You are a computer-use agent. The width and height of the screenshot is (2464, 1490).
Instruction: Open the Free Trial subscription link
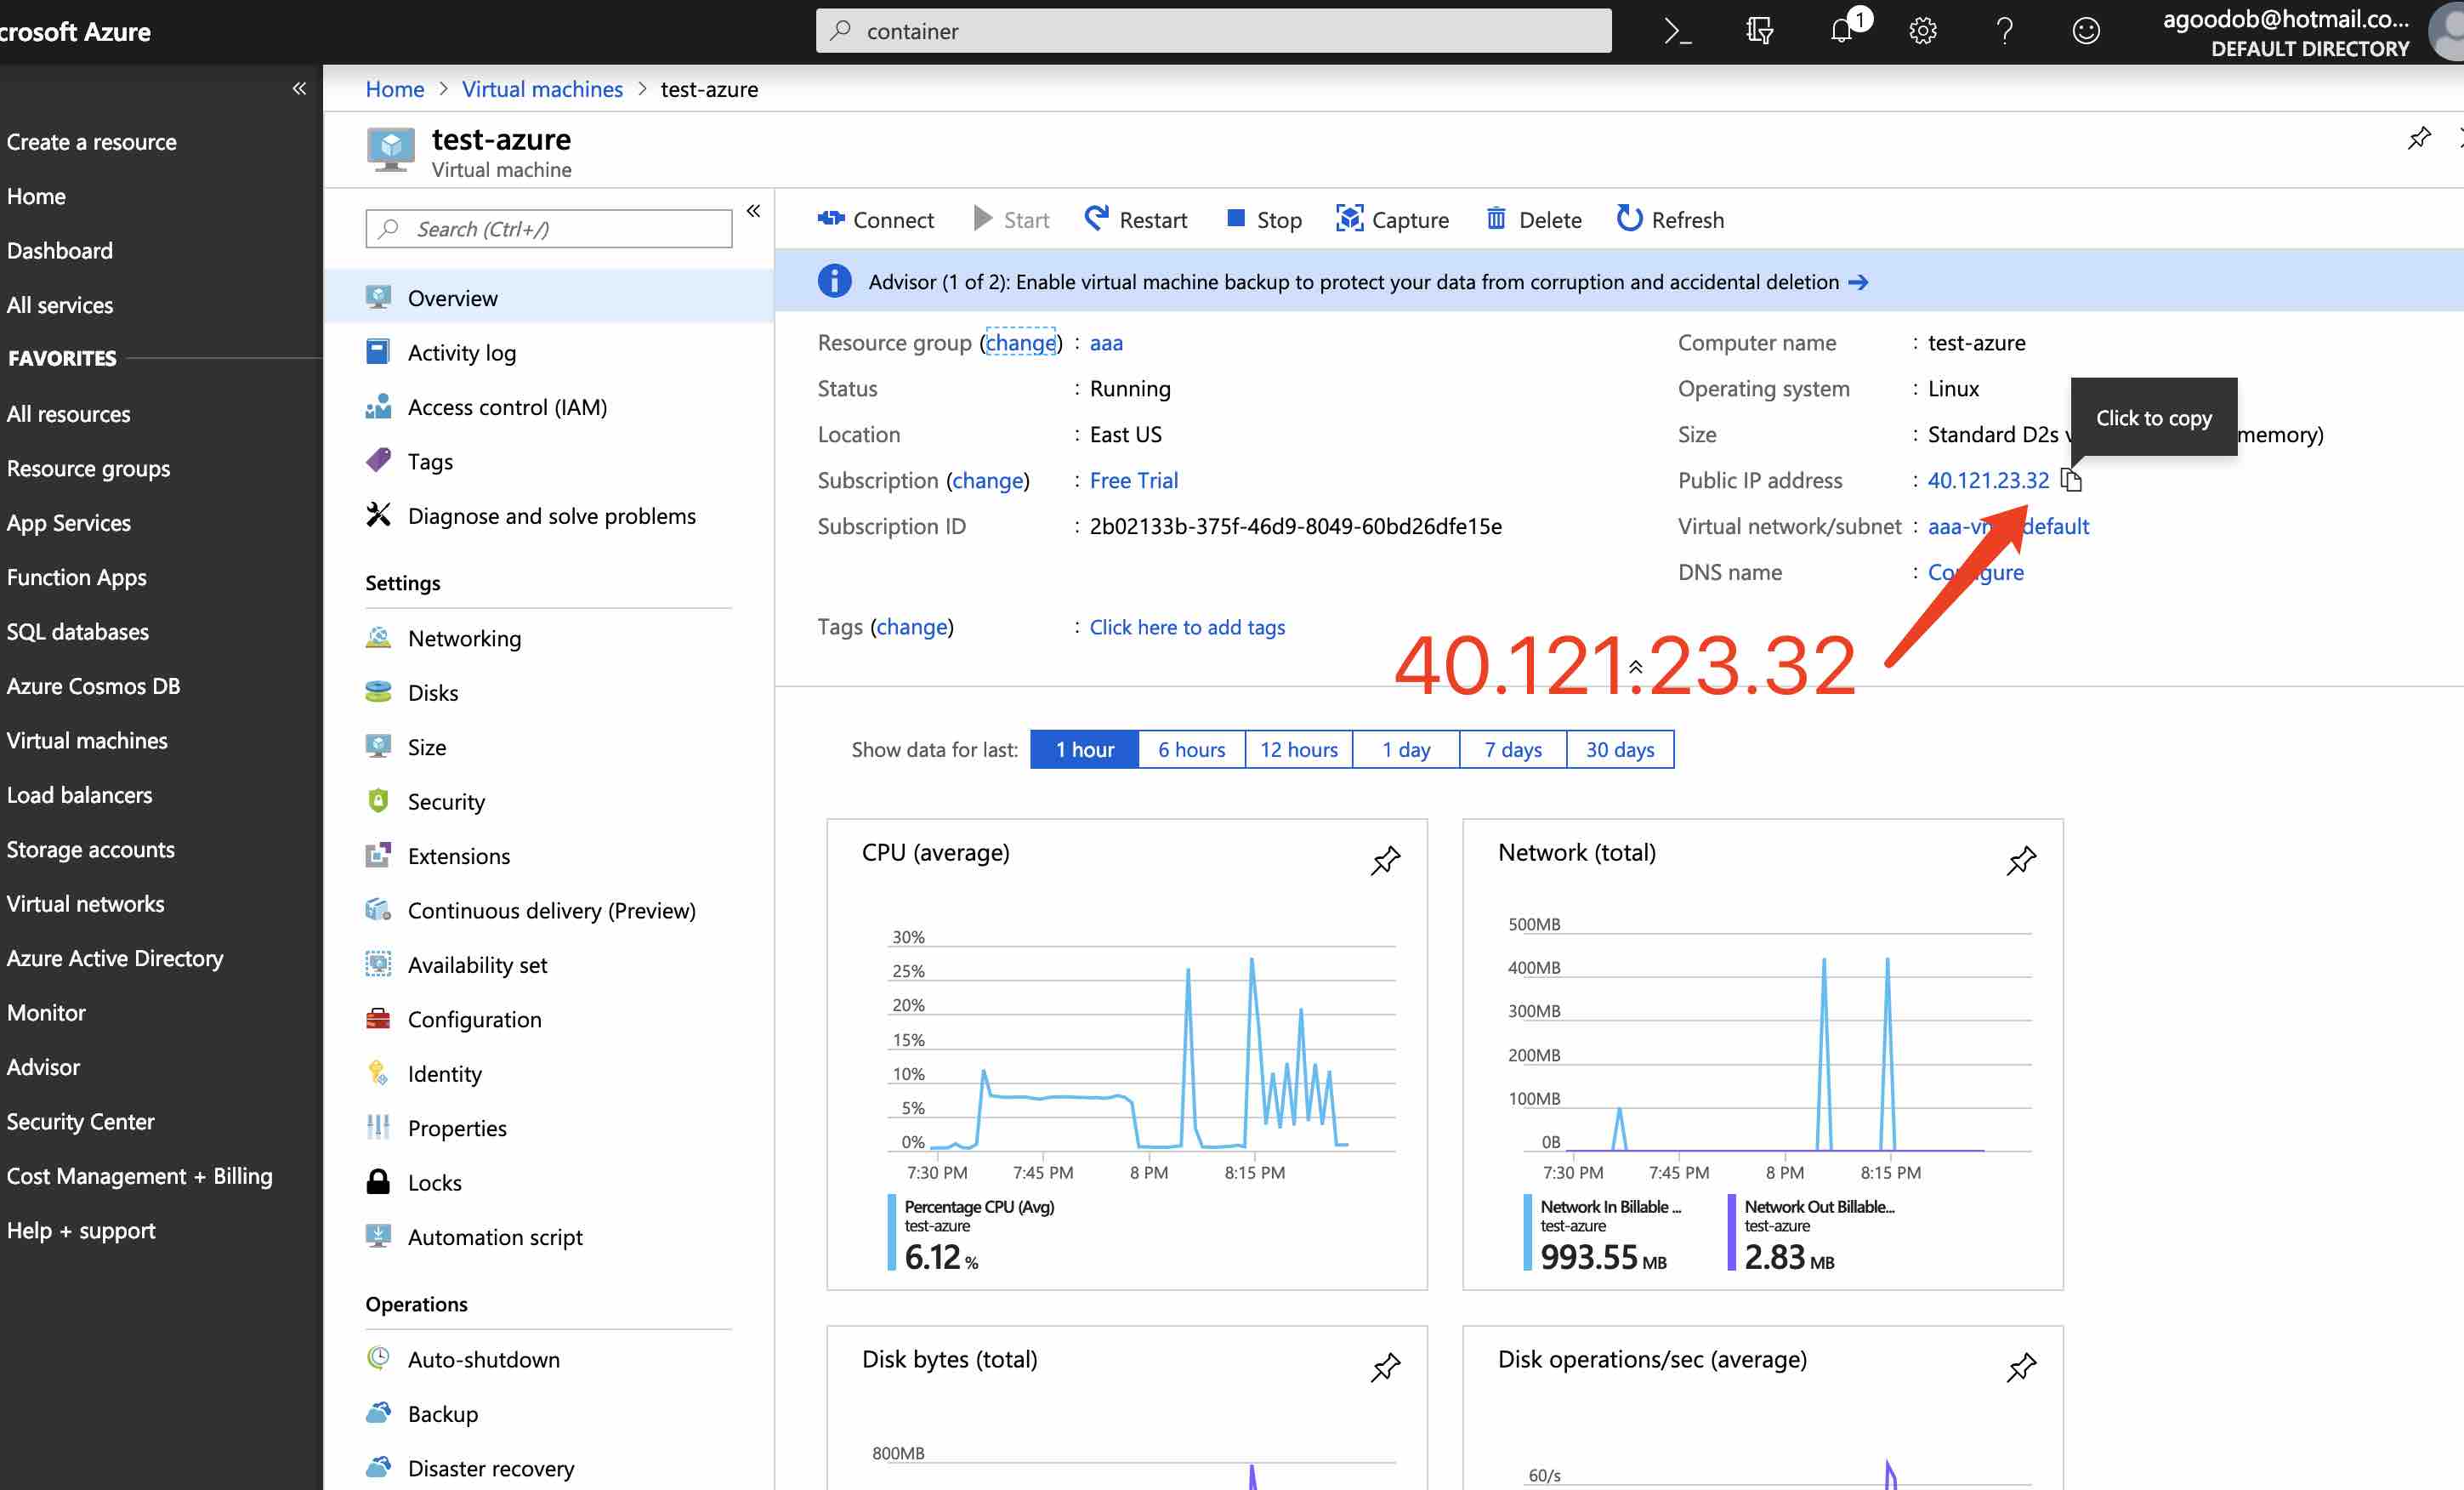click(1133, 480)
